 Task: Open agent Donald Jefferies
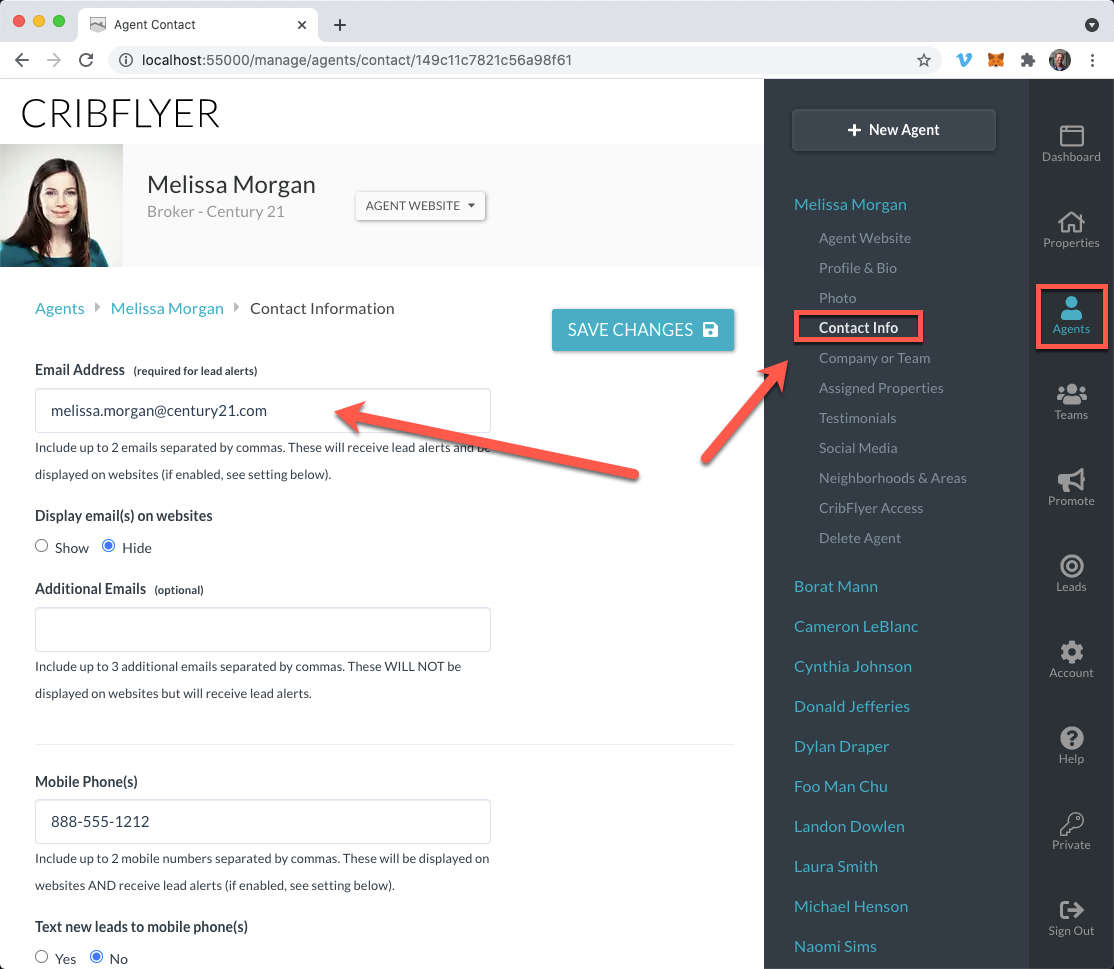pos(851,706)
